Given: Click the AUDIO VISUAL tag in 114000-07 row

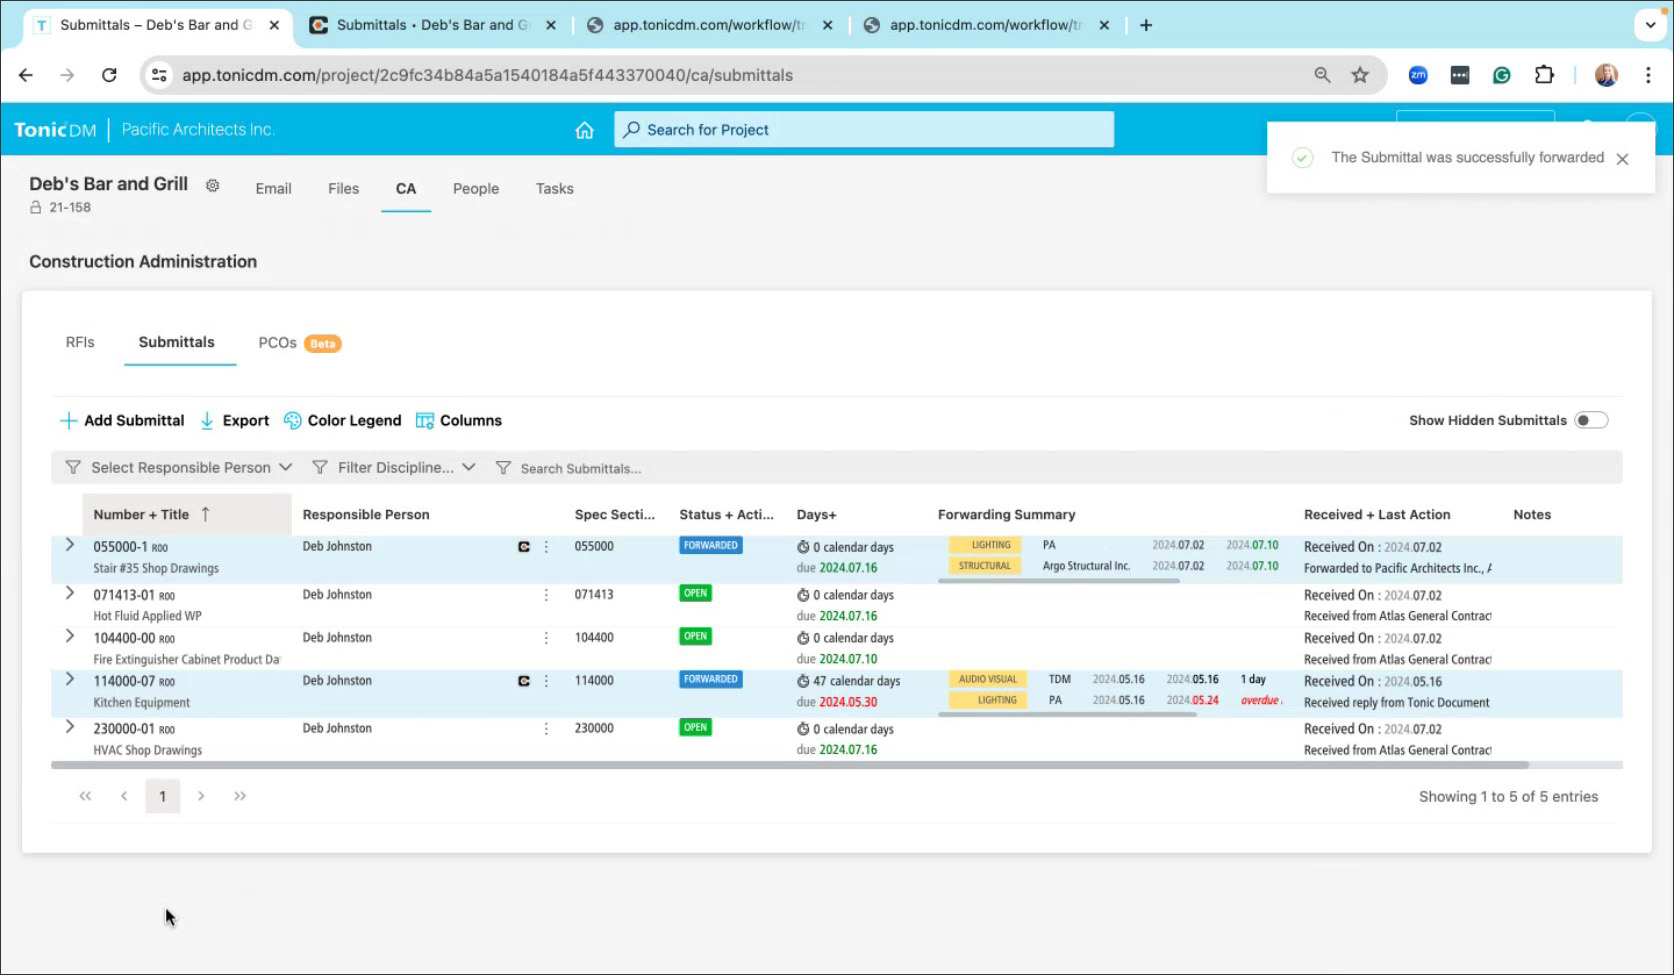Looking at the screenshot, I should 987,679.
